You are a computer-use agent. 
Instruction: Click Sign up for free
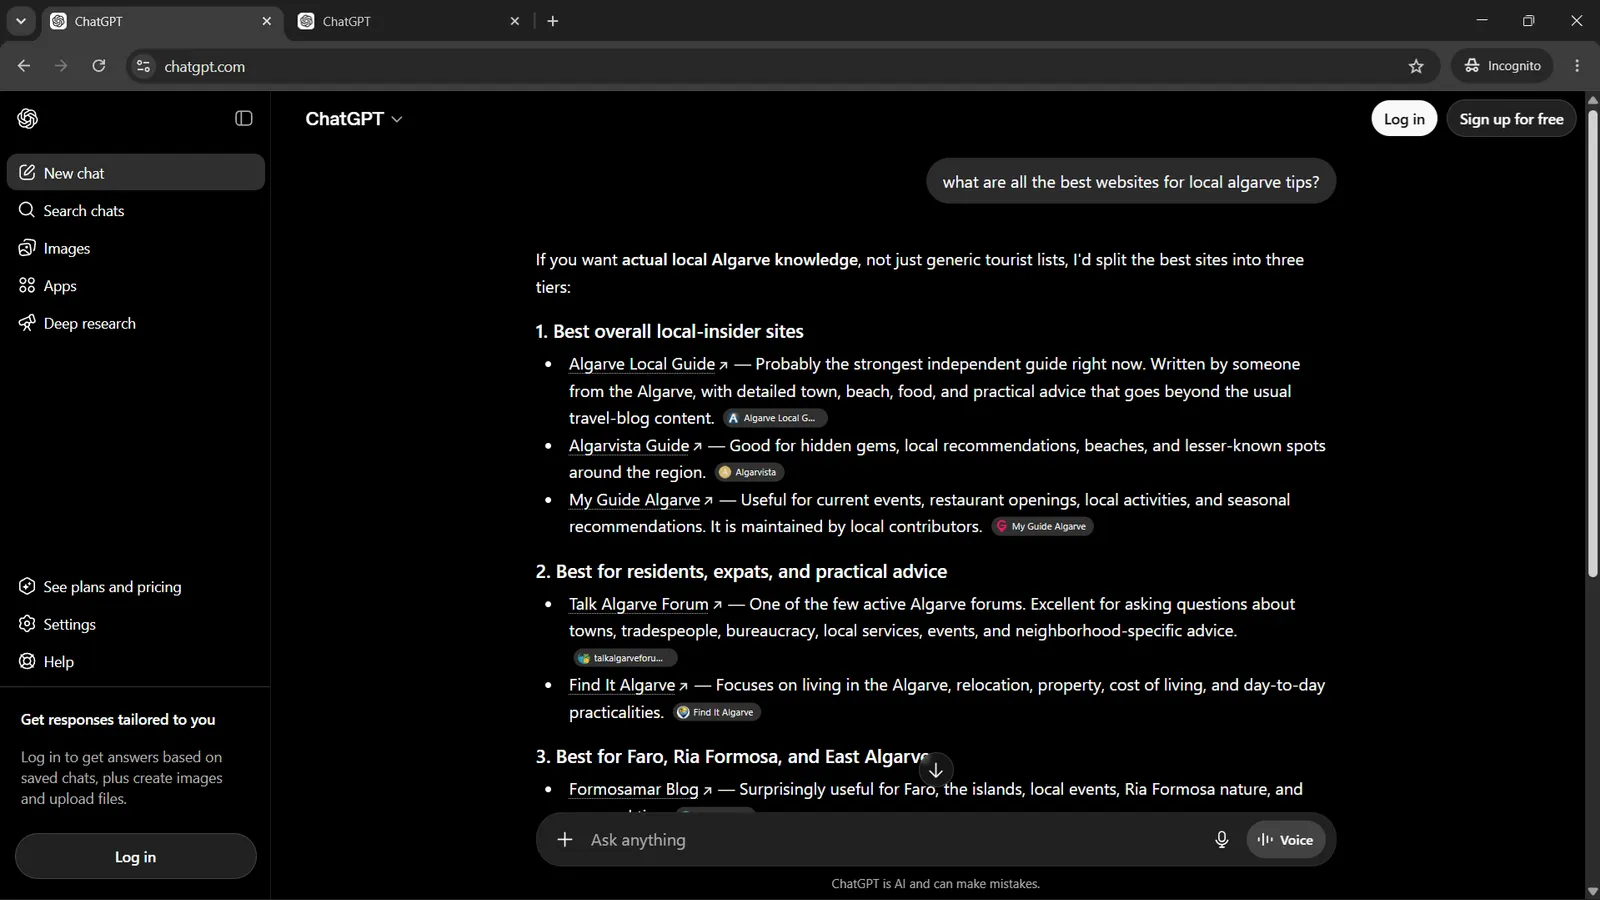pyautogui.click(x=1511, y=119)
